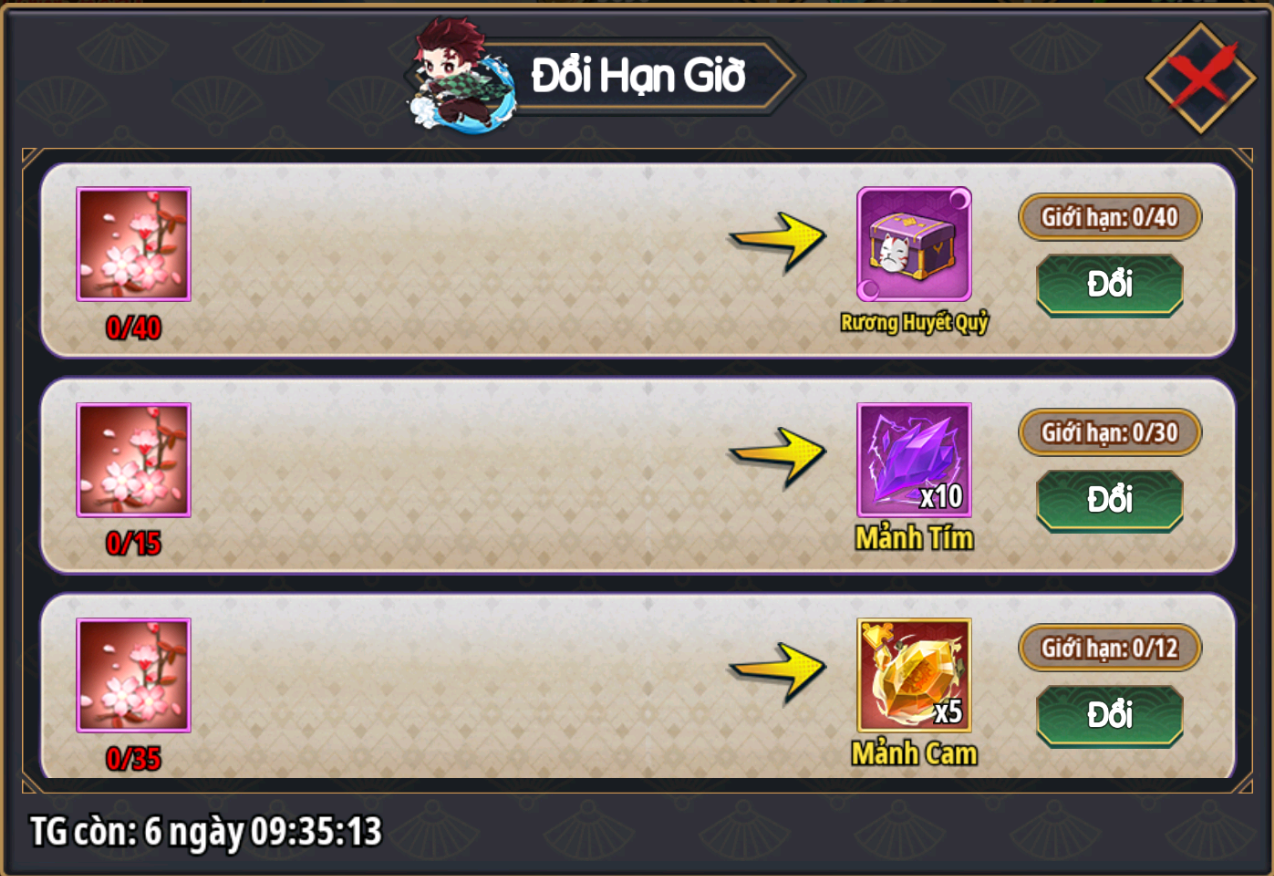The width and height of the screenshot is (1274, 876).
Task: Click the yellow arrow pointing to Mảnh Tím
Action: tap(778, 456)
